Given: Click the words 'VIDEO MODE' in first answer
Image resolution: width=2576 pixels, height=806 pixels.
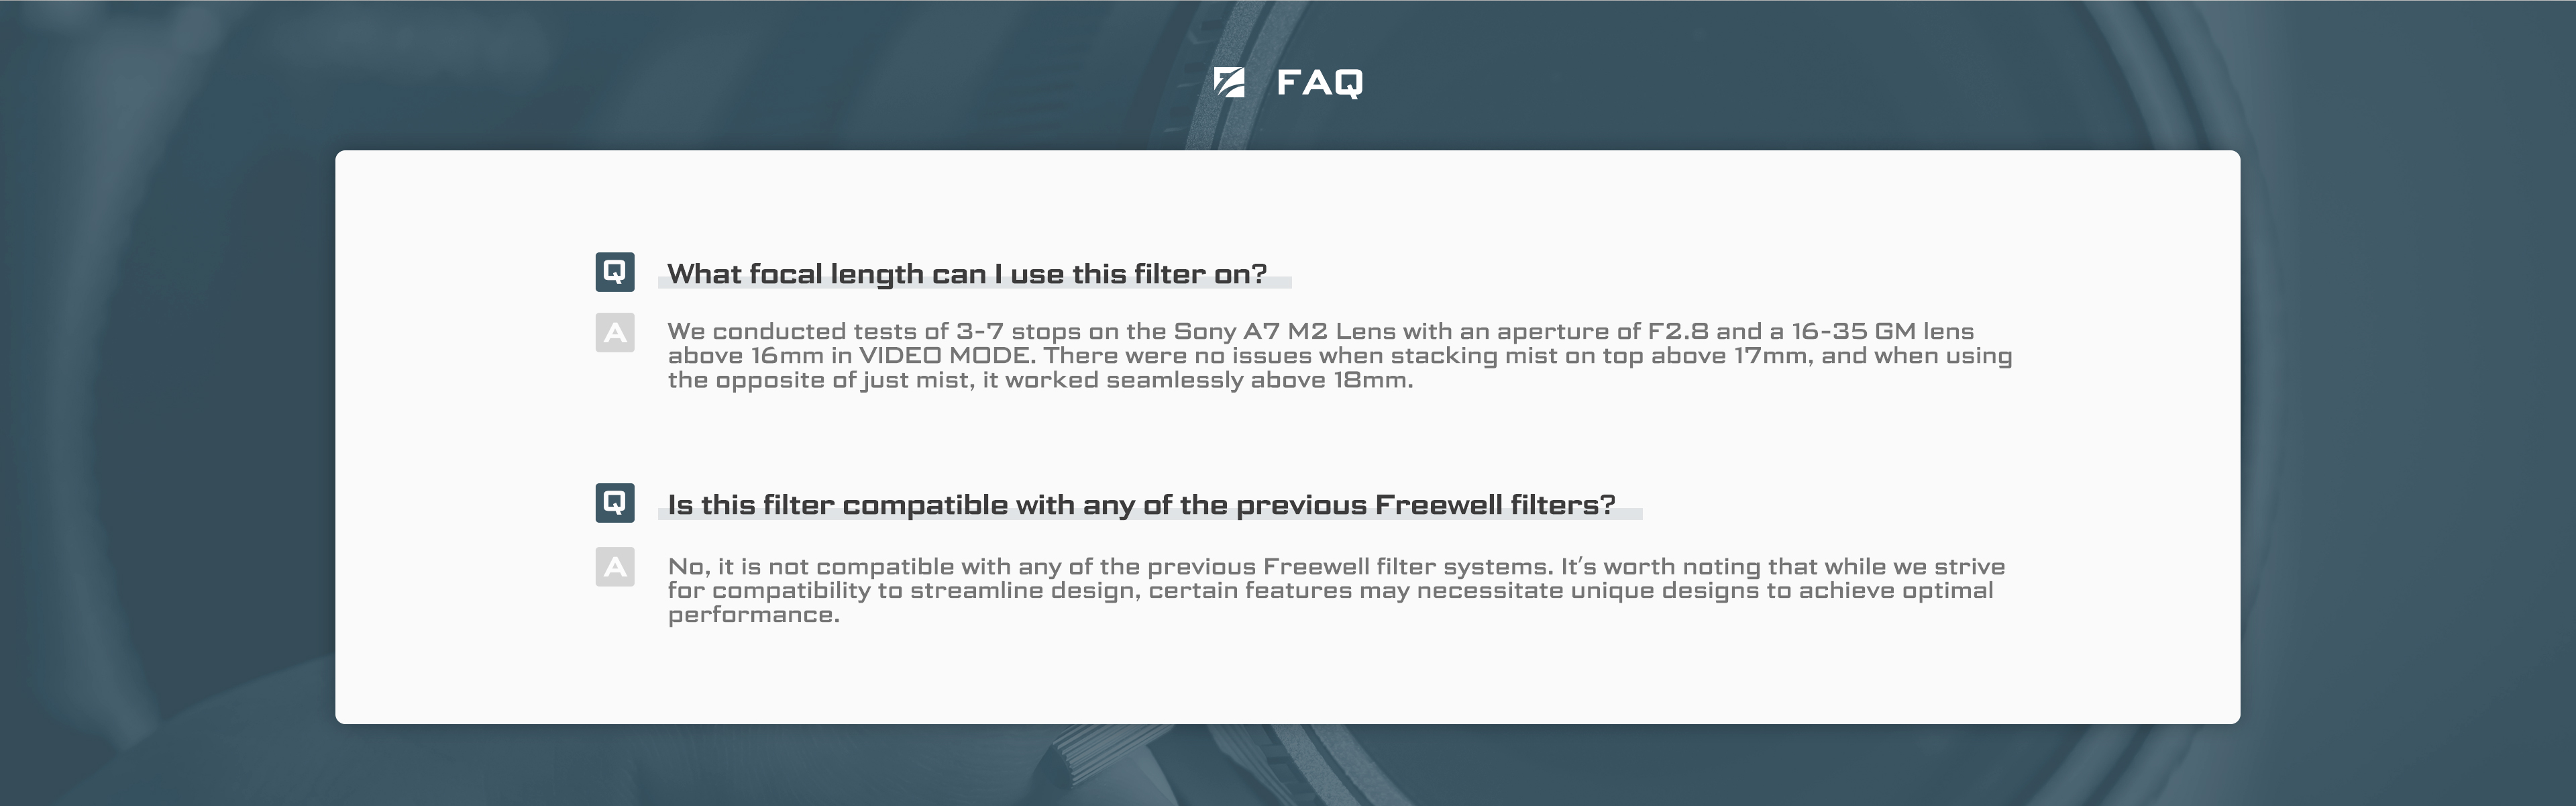Looking at the screenshot, I should [944, 355].
